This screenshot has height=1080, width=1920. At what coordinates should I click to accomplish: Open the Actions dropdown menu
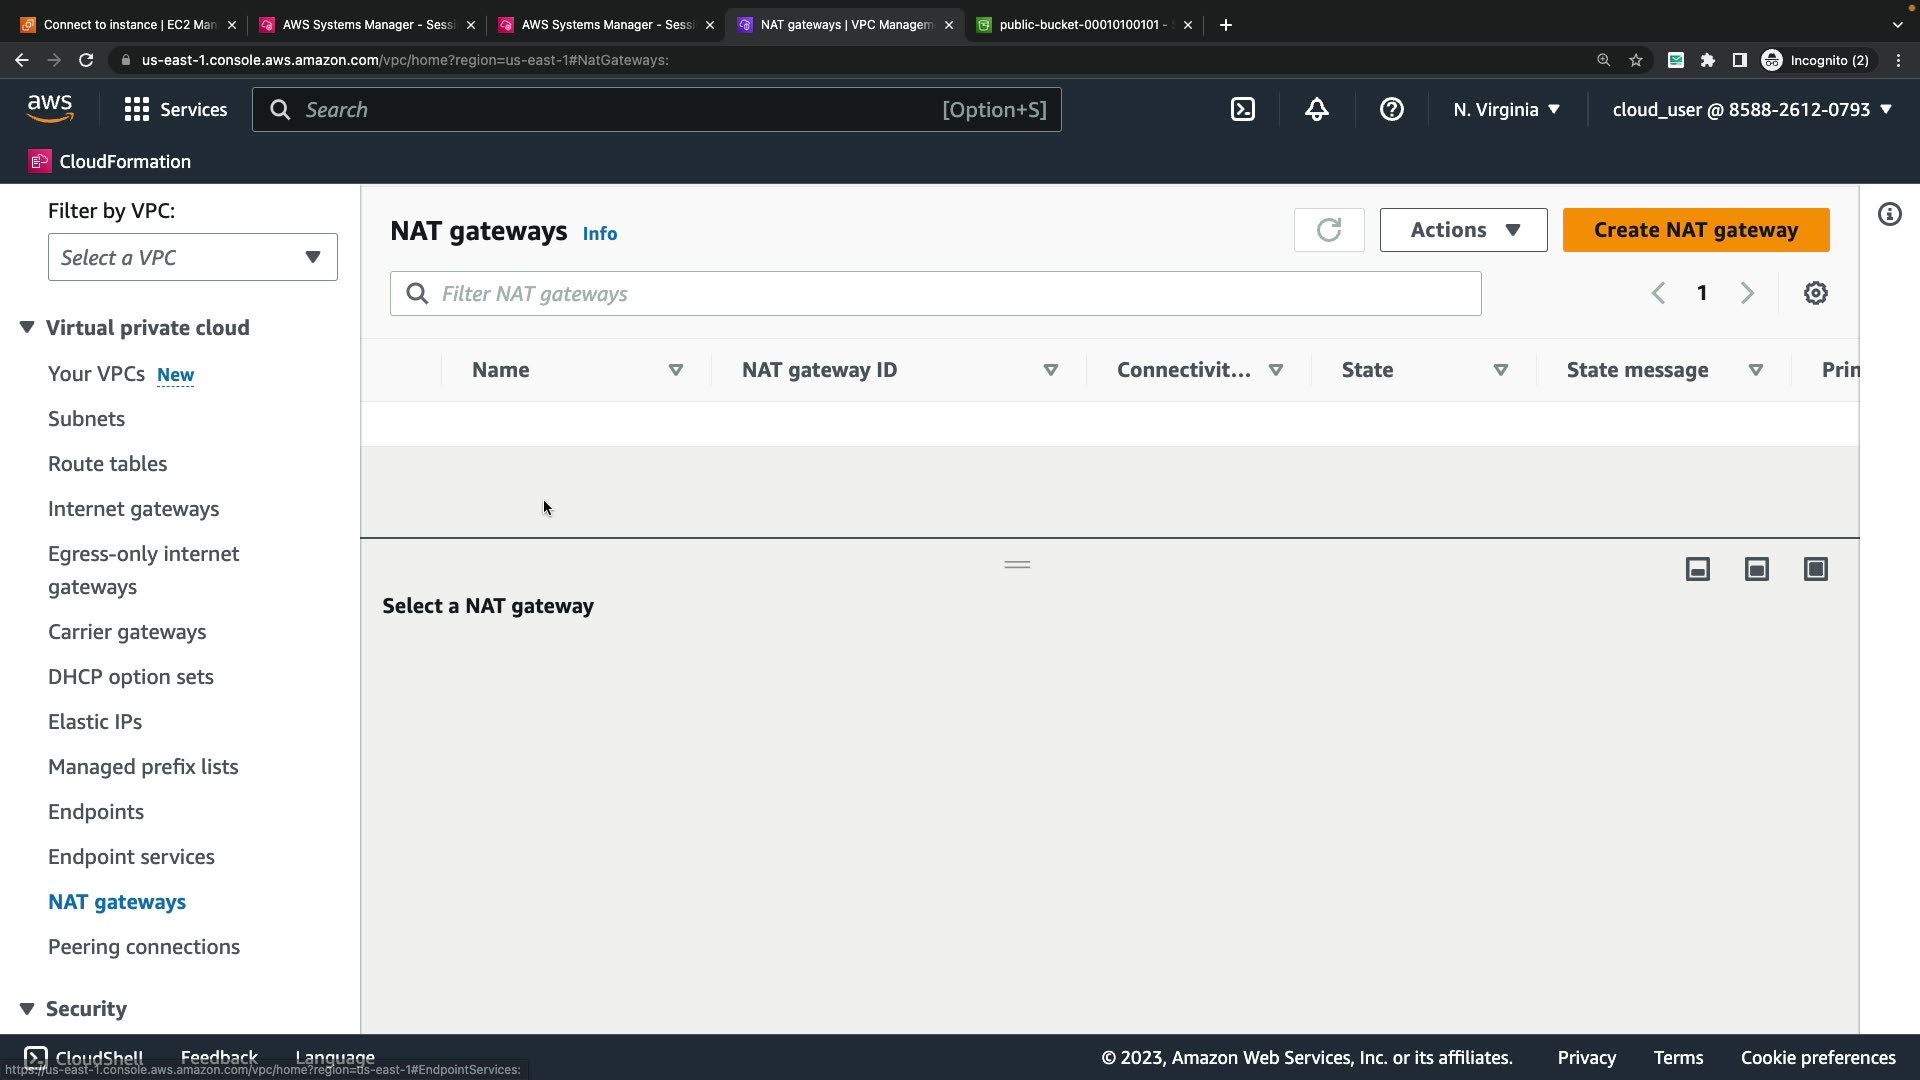click(1463, 230)
